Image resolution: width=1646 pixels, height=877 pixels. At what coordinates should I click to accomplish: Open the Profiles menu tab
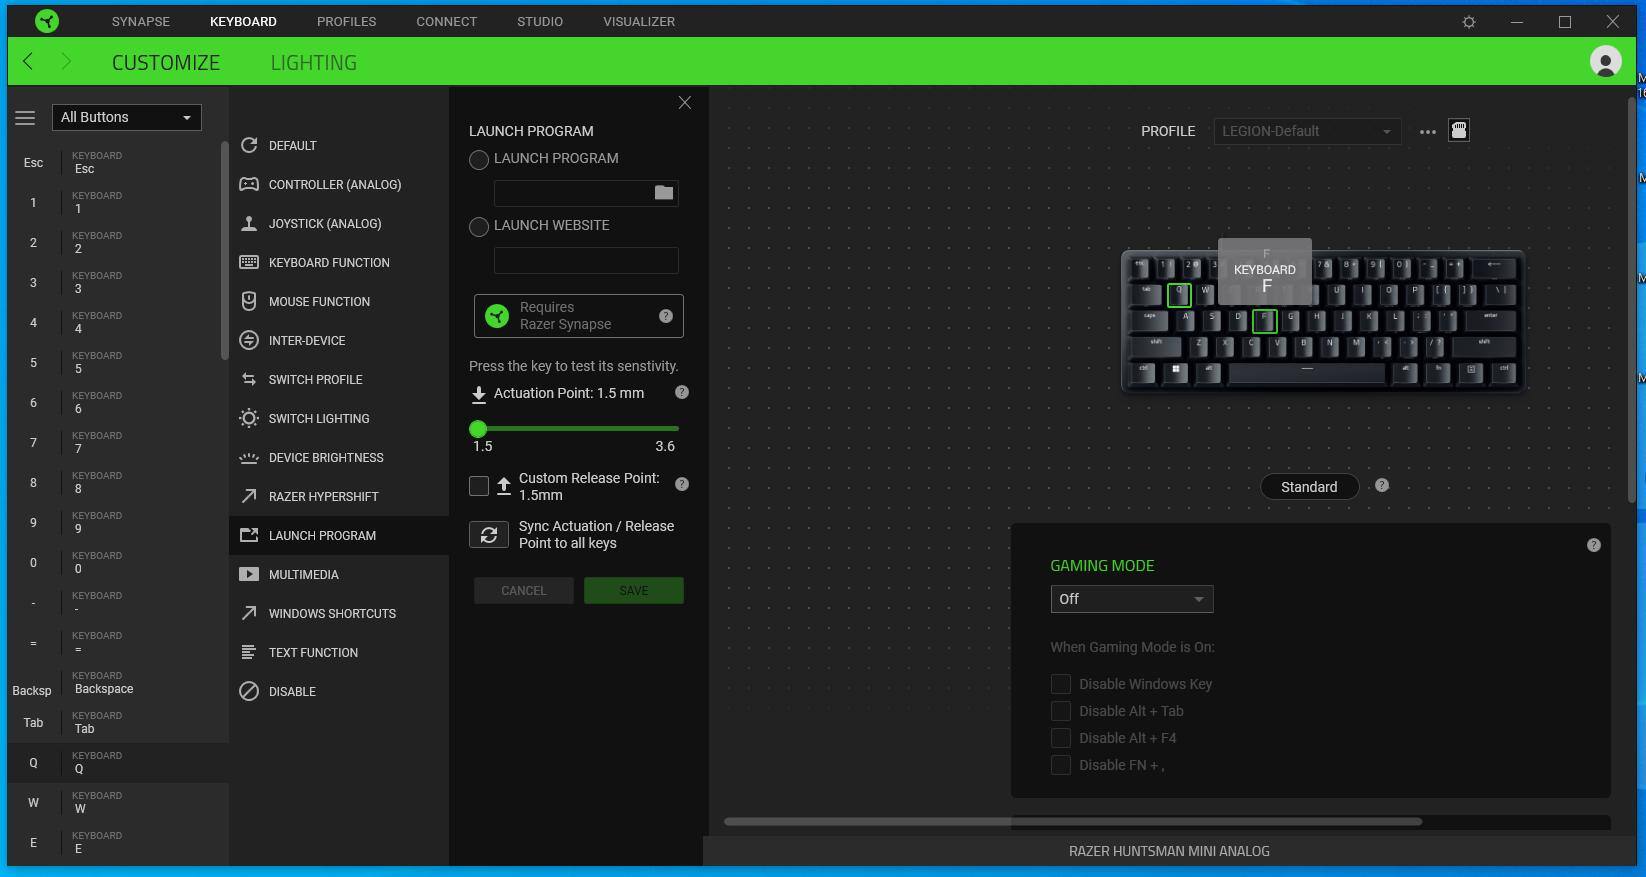point(346,21)
